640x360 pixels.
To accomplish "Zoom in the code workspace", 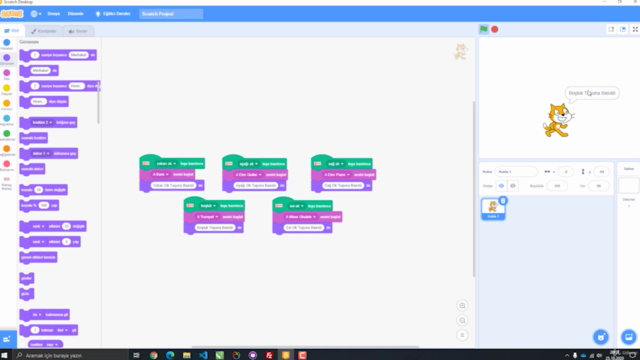I will click(462, 306).
